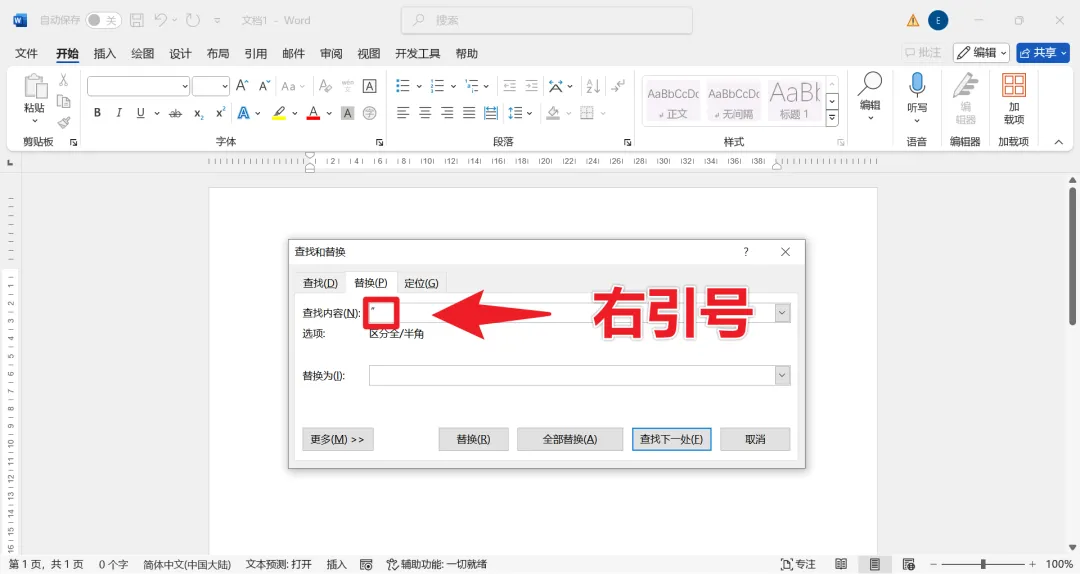Click the Replace button

(x=473, y=439)
